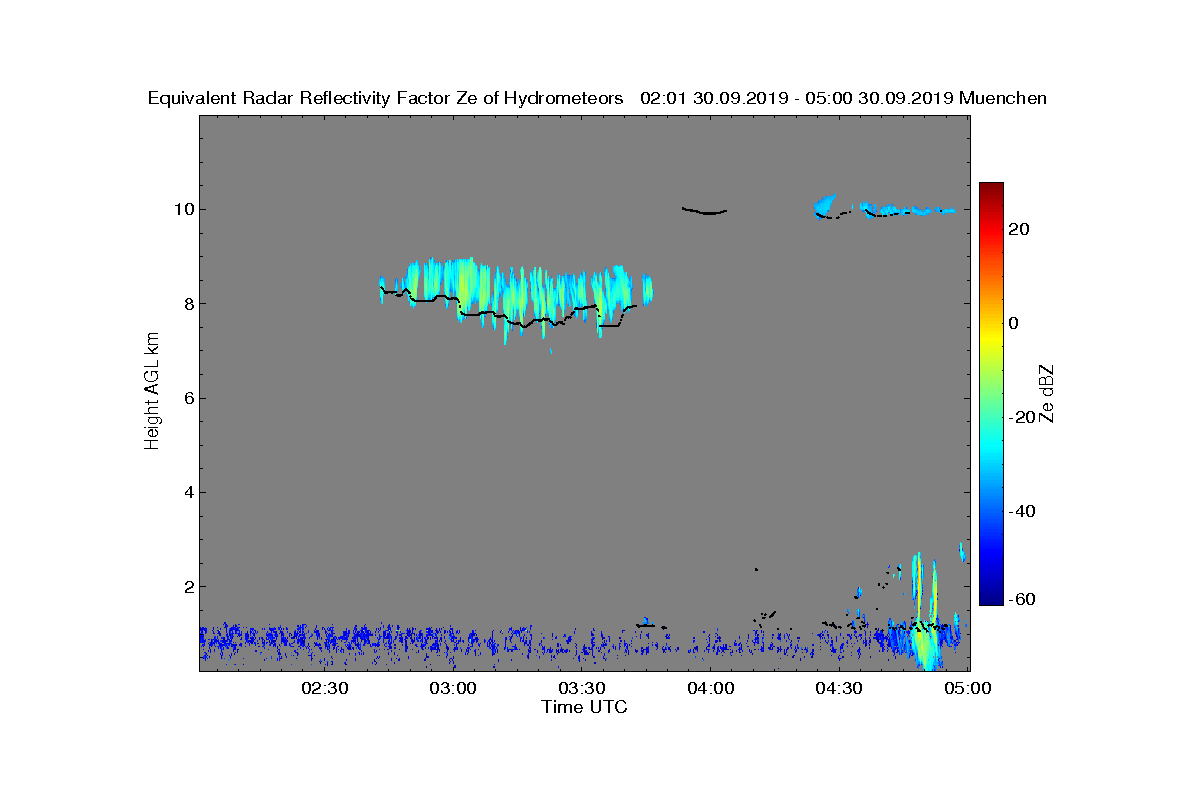The width and height of the screenshot is (1200, 800).
Task: Click the height axis label 8
Action: pyautogui.click(x=187, y=303)
